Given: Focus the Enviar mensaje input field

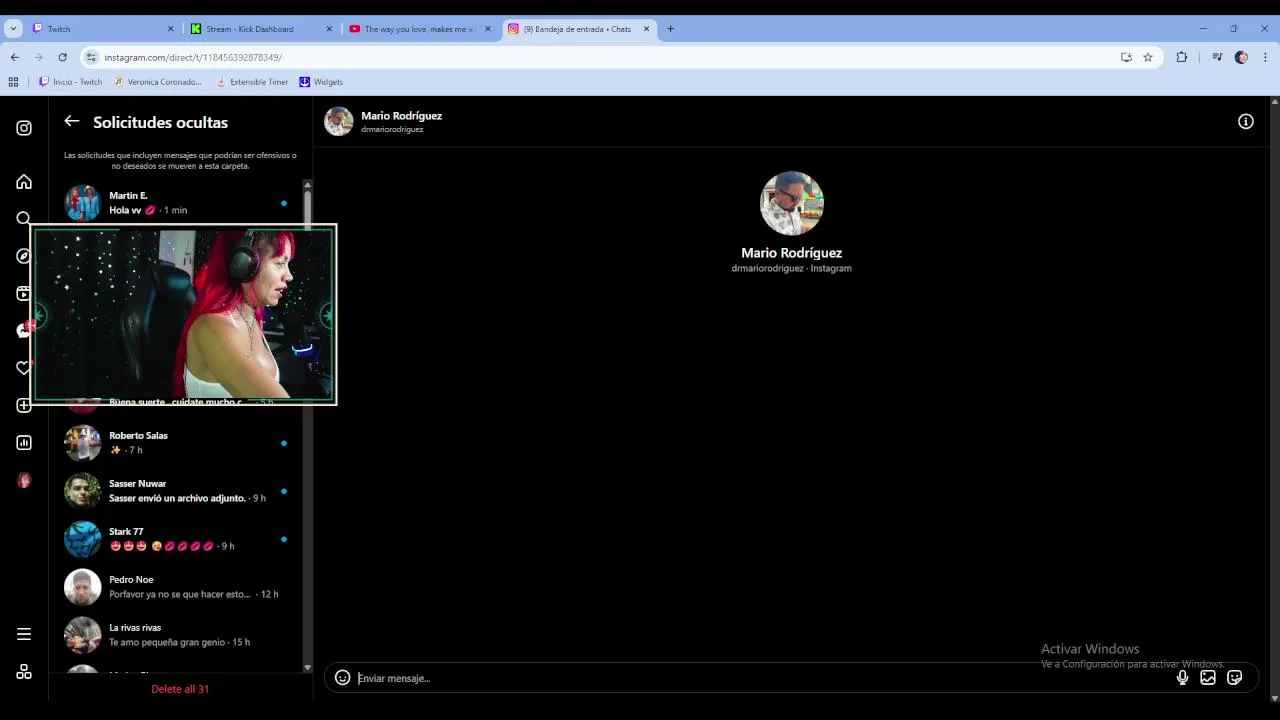Looking at the screenshot, I should [x=760, y=678].
